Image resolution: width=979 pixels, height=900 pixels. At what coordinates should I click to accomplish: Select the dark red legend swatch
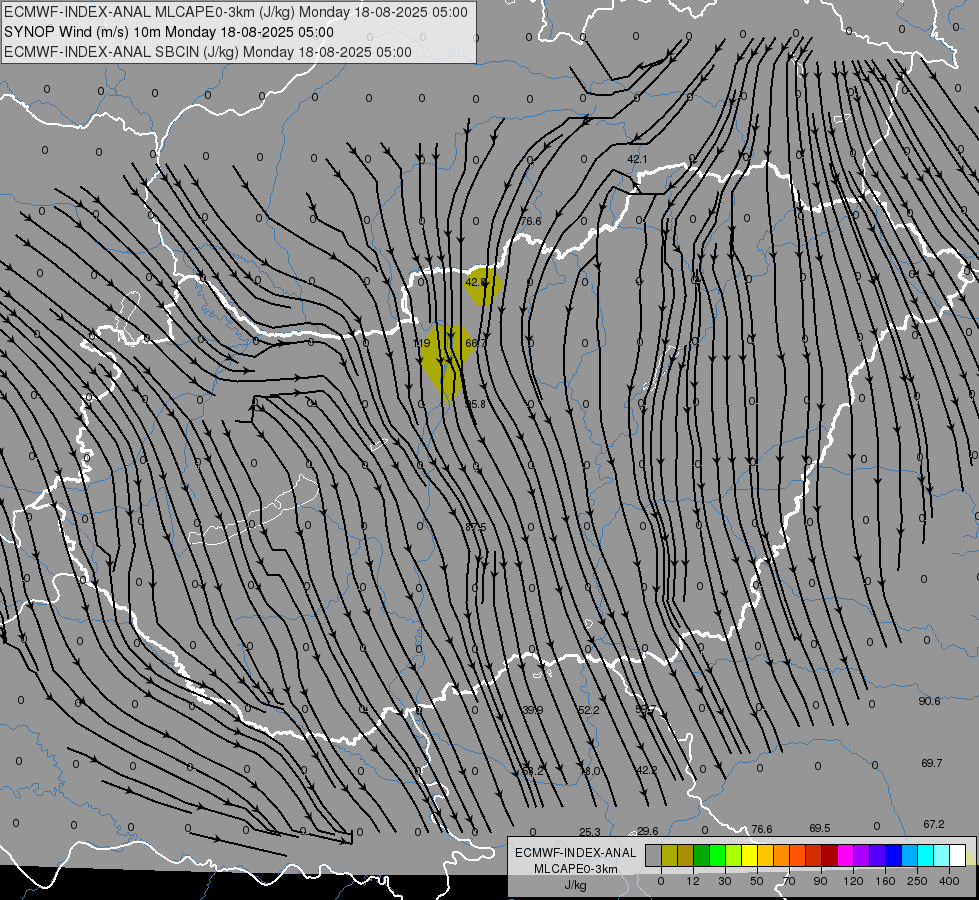coord(830,856)
